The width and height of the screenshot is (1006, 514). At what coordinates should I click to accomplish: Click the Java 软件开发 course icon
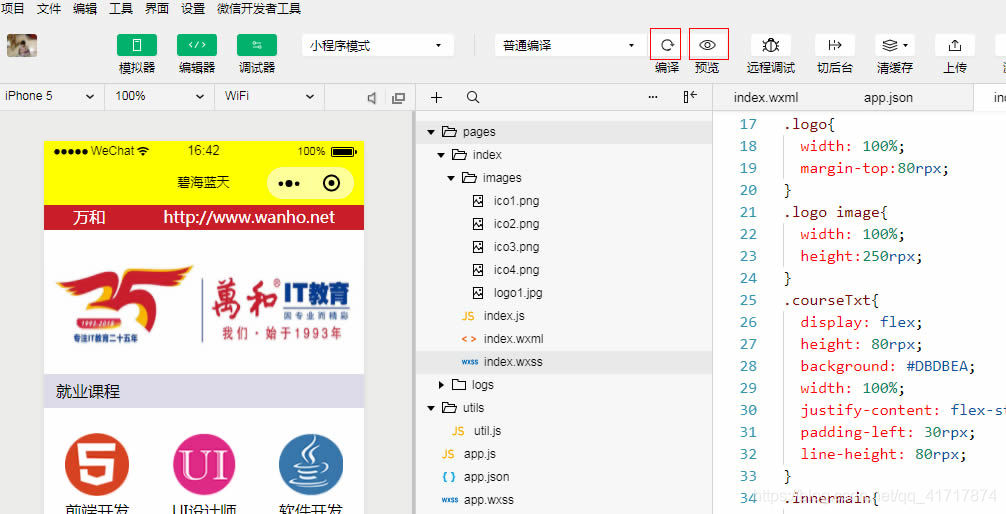(311, 465)
